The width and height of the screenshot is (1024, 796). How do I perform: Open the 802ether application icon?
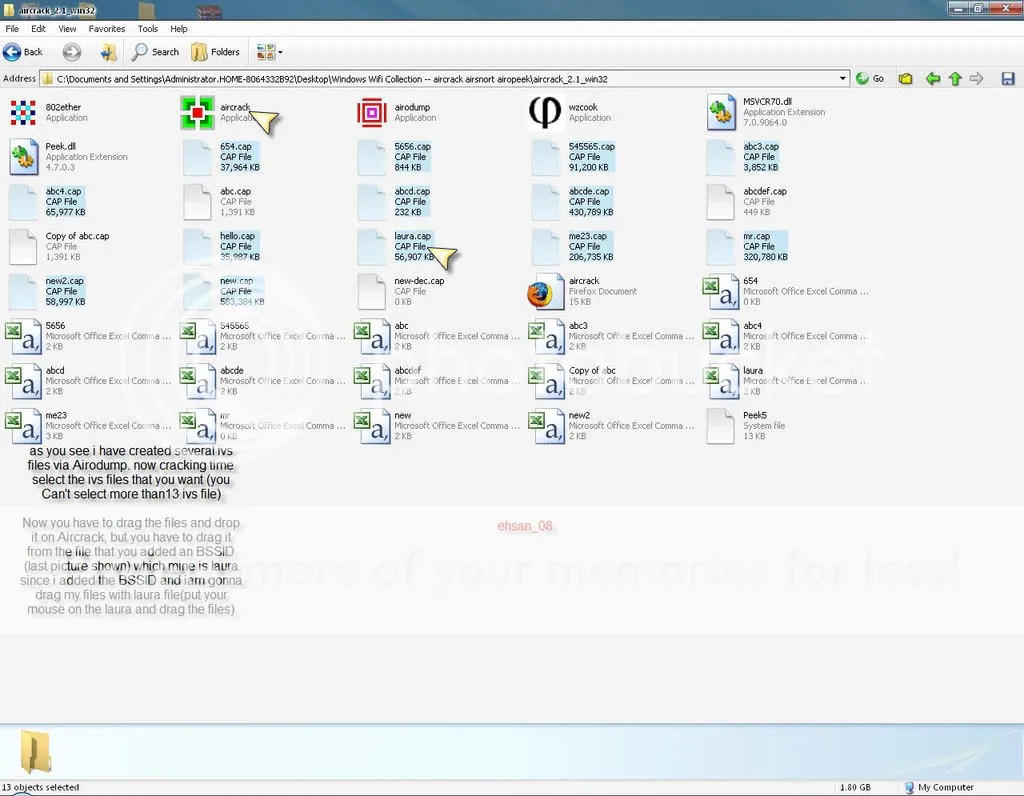23,112
